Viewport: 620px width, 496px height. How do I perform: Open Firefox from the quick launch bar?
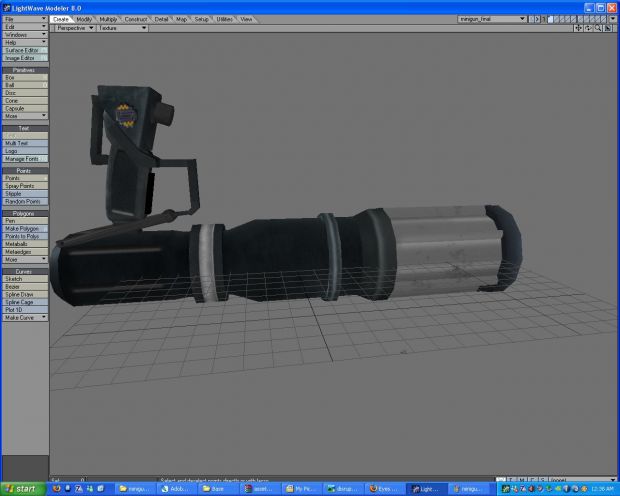point(57,489)
